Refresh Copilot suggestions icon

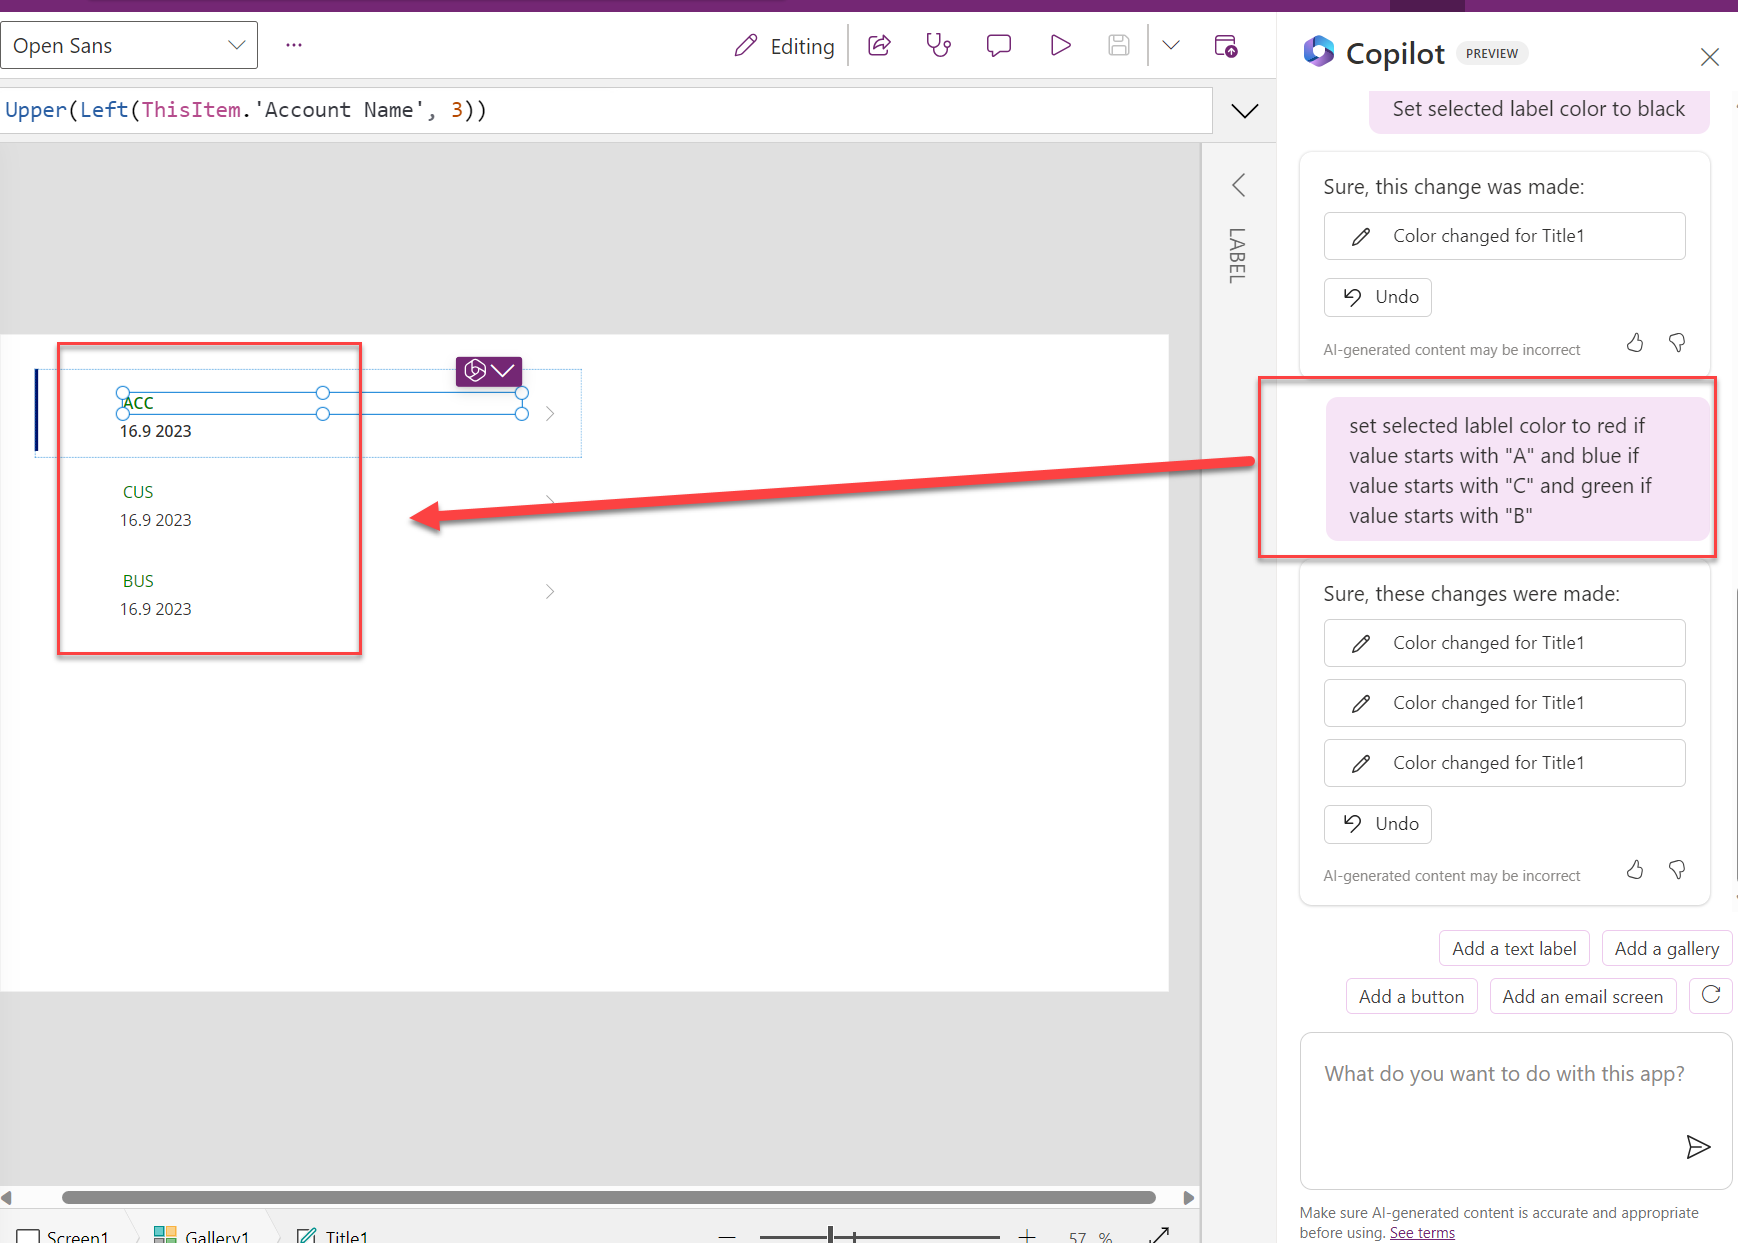click(1710, 995)
